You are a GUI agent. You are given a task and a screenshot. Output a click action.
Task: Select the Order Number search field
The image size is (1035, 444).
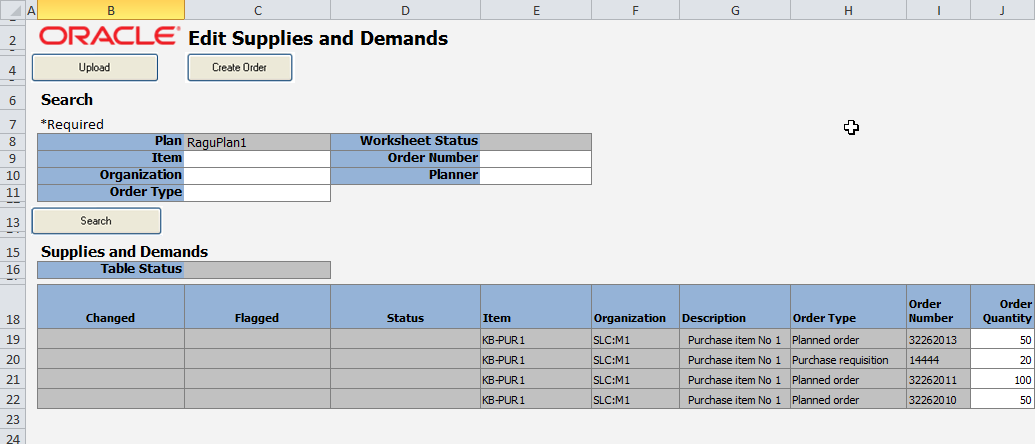(x=535, y=159)
